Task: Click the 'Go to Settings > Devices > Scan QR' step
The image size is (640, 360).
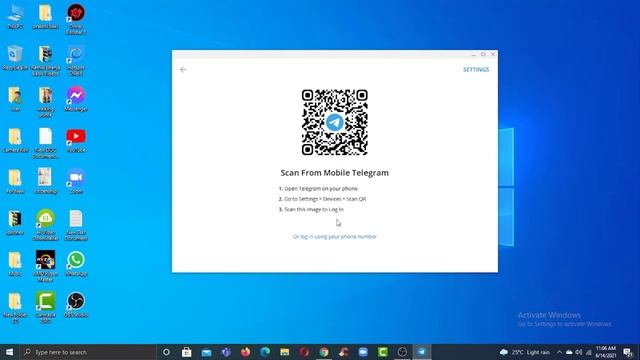Action: pos(322,199)
